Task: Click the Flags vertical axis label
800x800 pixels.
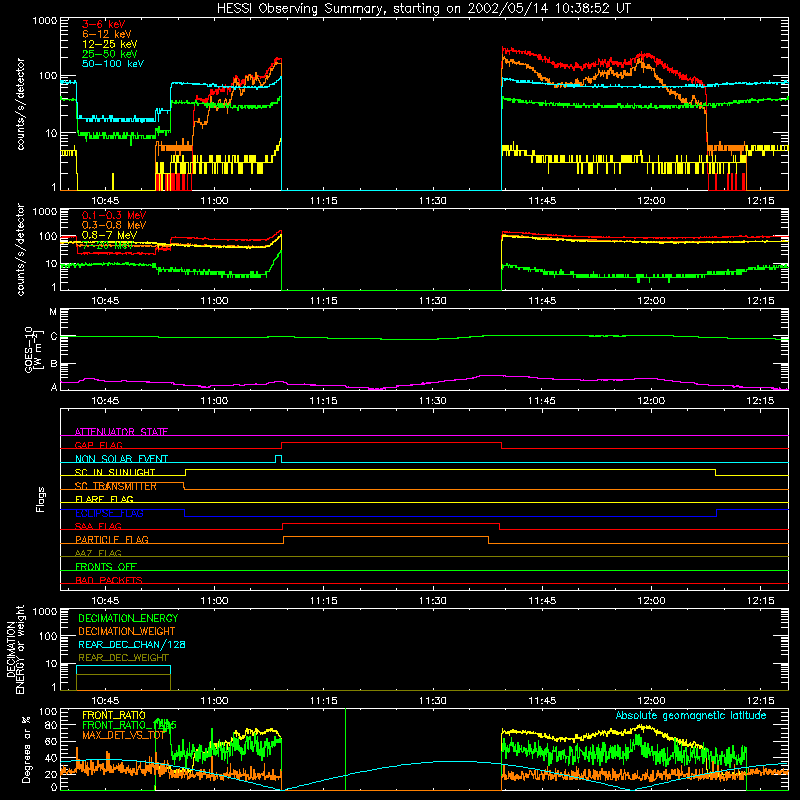Action: (x=40, y=499)
